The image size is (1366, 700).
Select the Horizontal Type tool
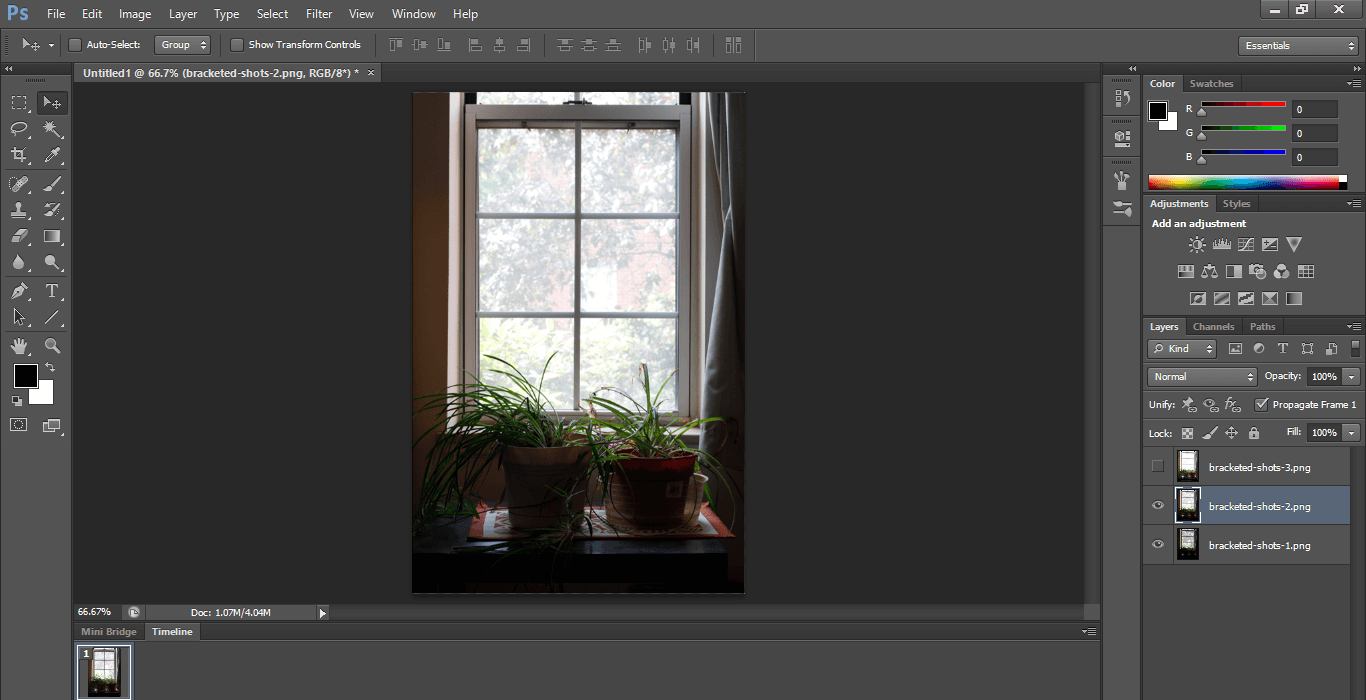[x=53, y=291]
